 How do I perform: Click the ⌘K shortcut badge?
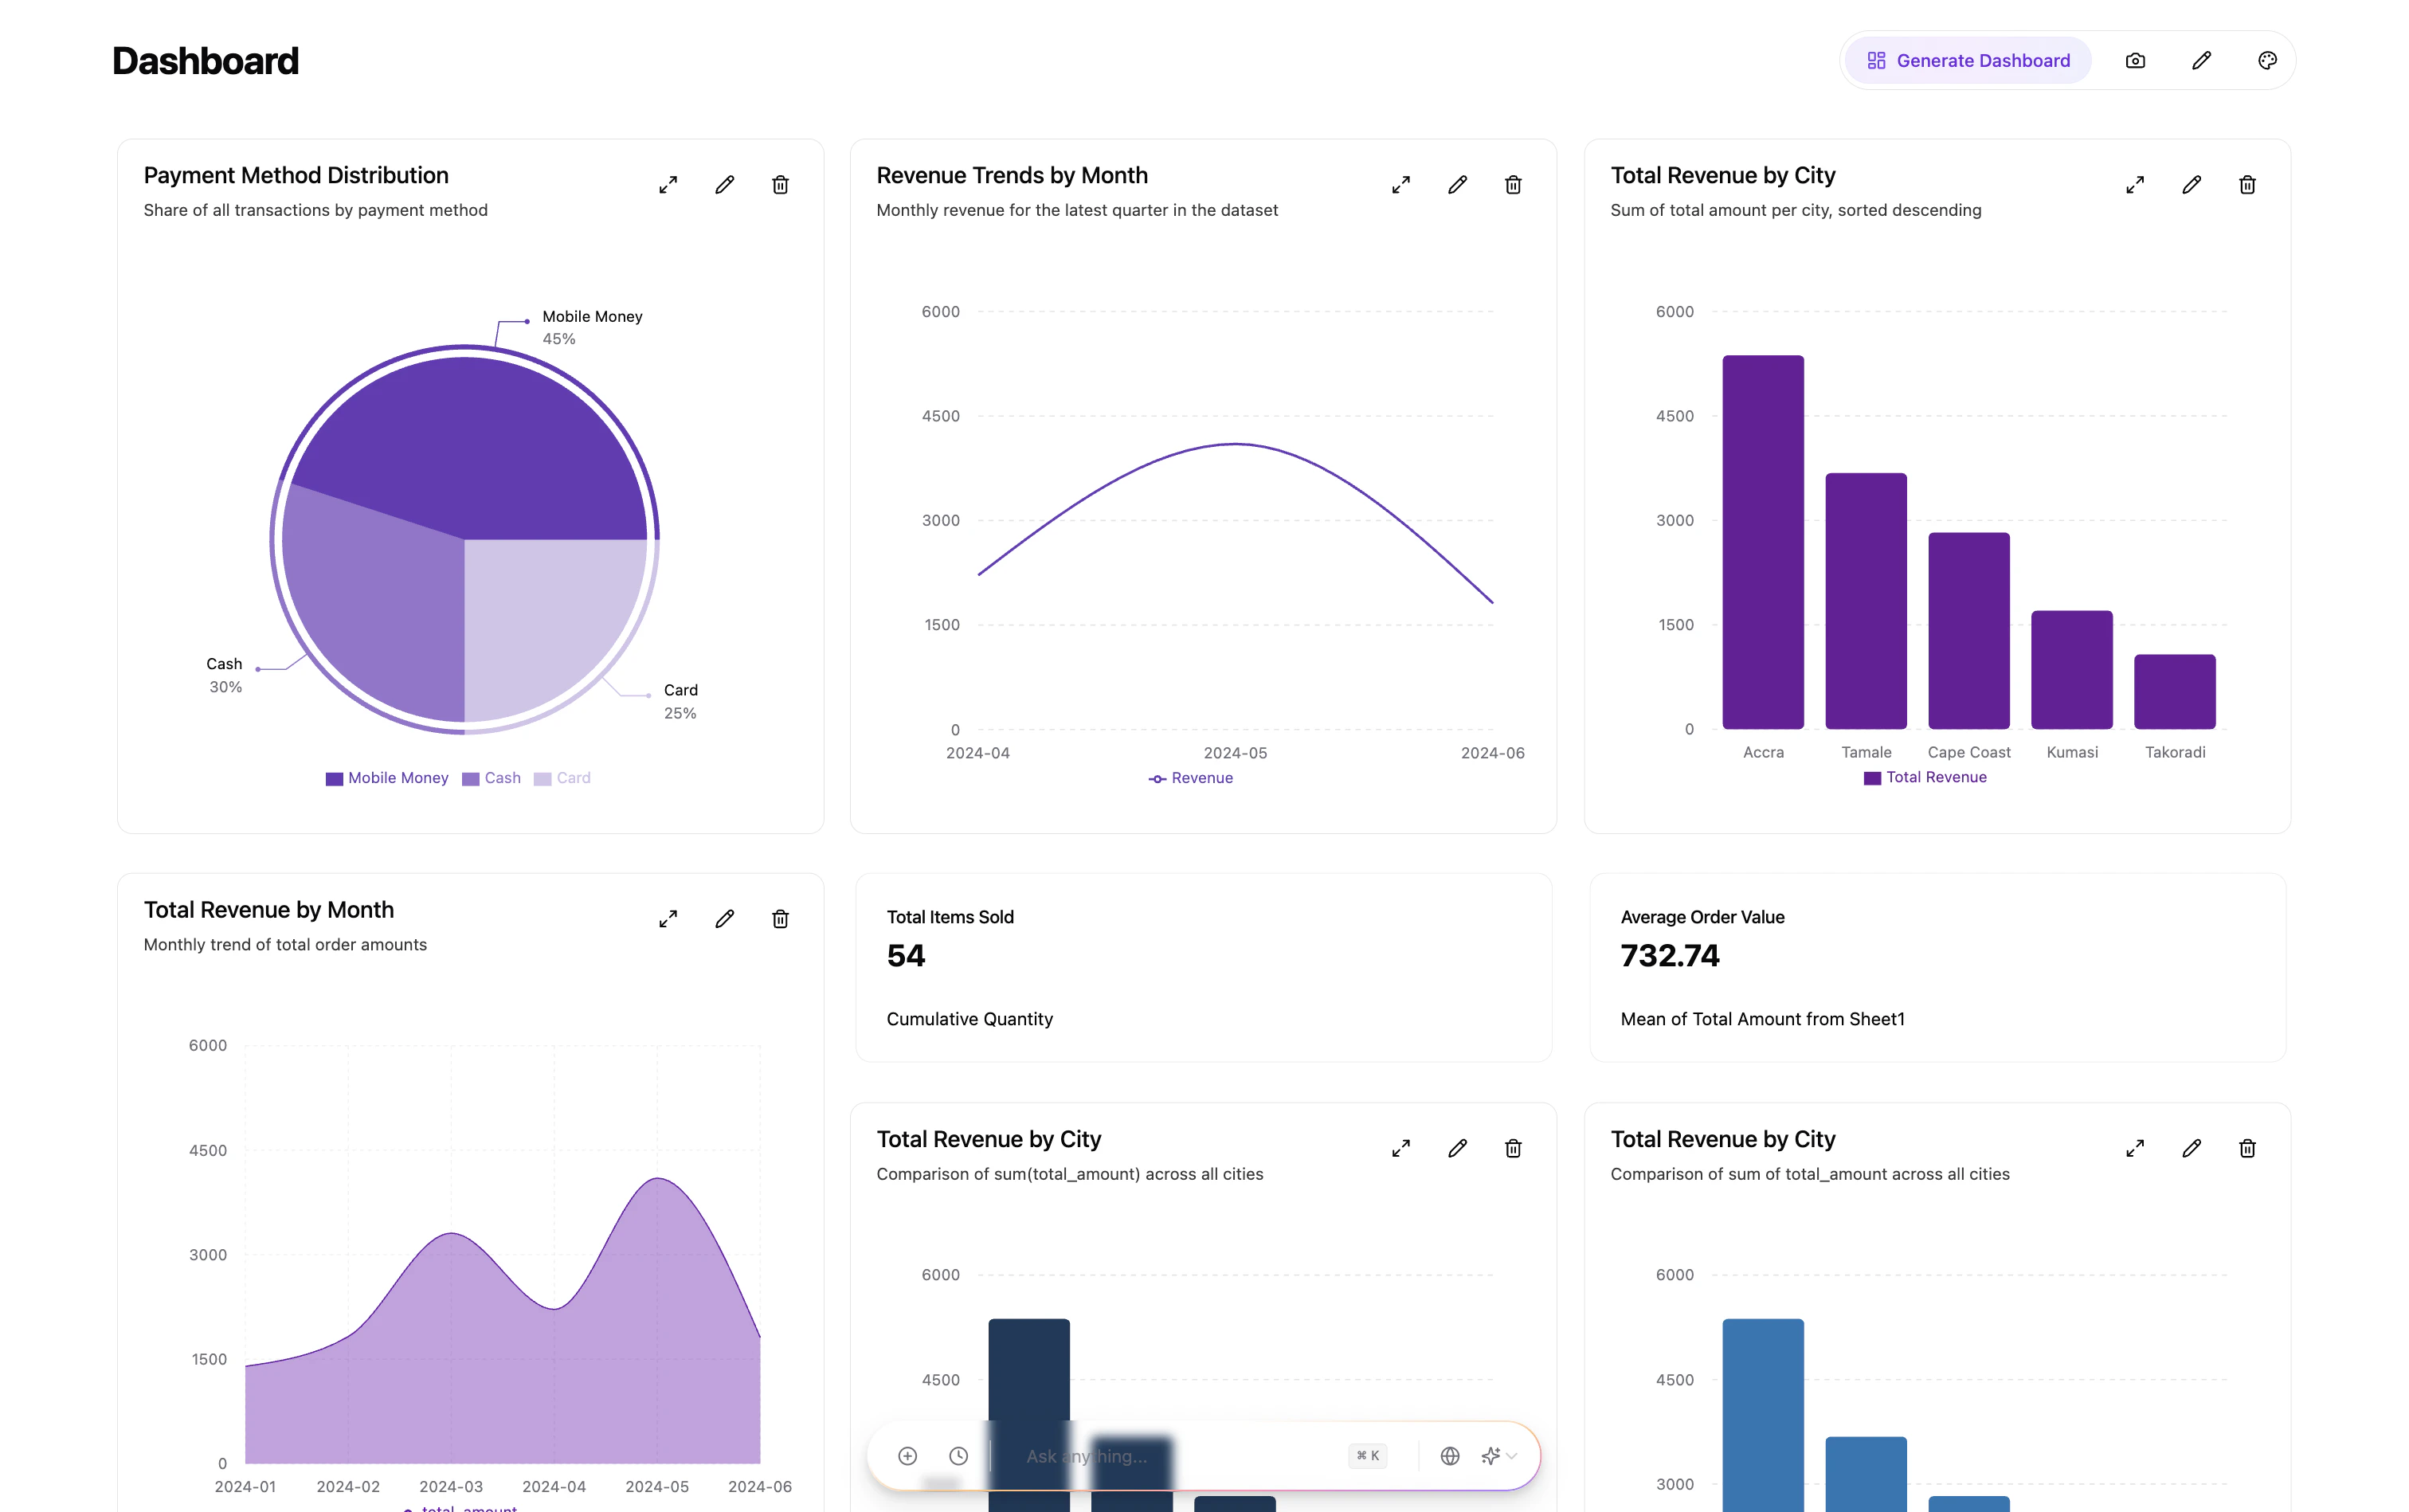1367,1456
